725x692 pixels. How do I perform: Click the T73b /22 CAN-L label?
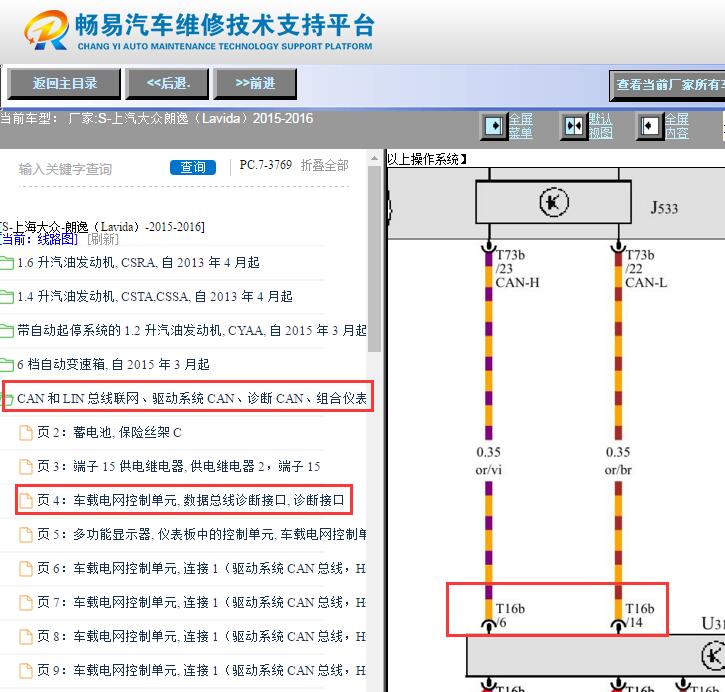click(646, 269)
